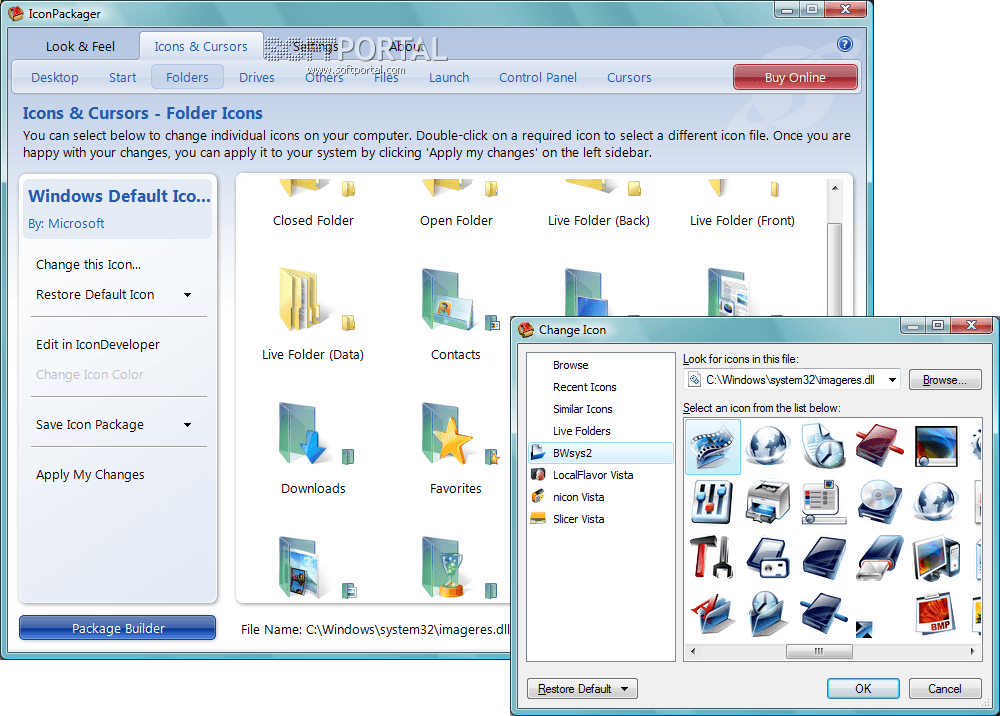Pick the fonts folder icon with red A
The image size is (1000, 716).
click(x=712, y=613)
